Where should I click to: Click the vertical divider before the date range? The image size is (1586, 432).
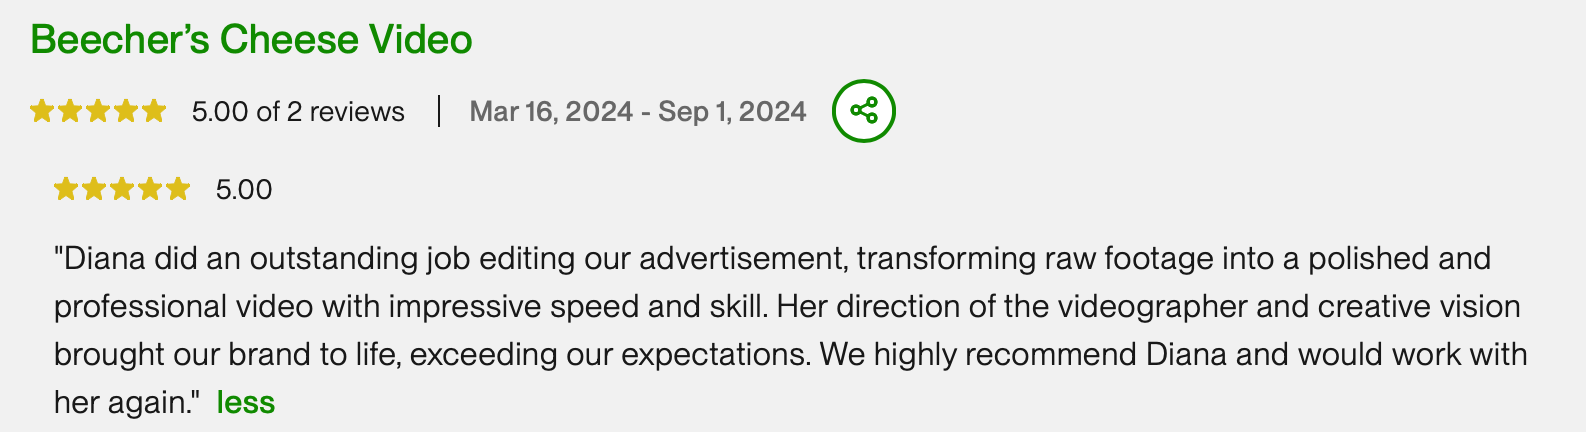coord(438,111)
